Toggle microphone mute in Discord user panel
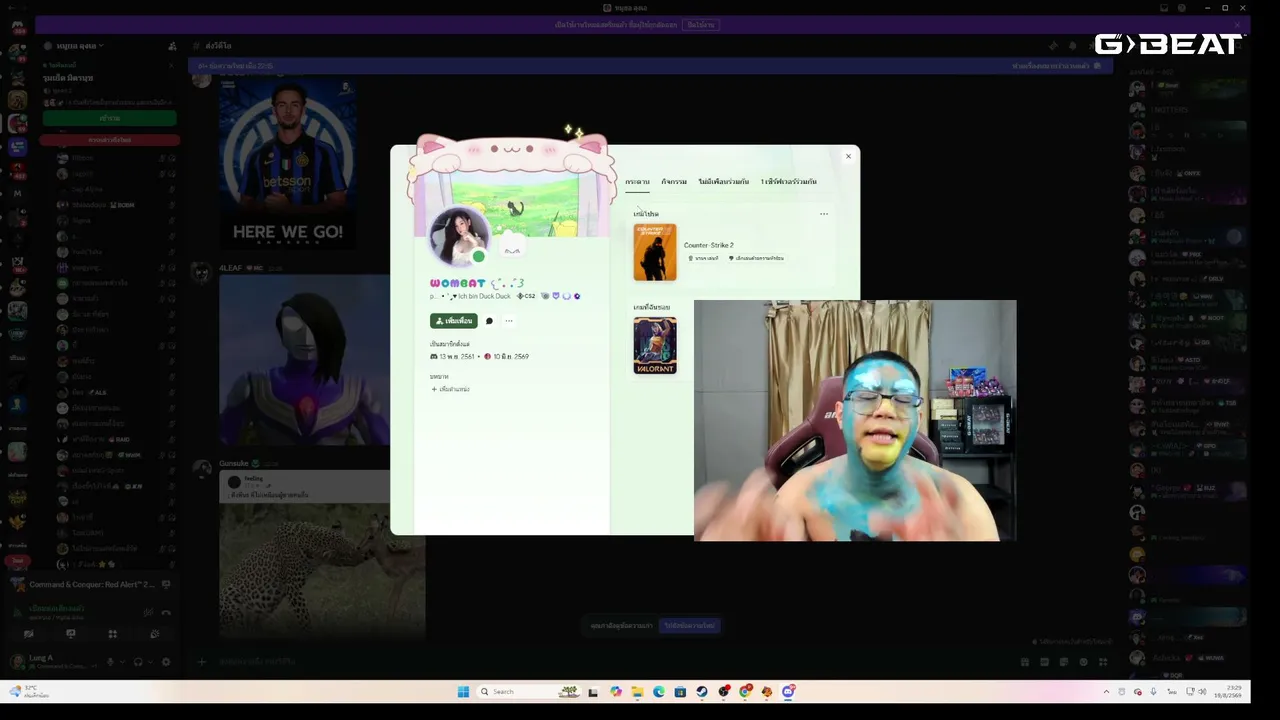The image size is (1280, 720). pyautogui.click(x=110, y=662)
